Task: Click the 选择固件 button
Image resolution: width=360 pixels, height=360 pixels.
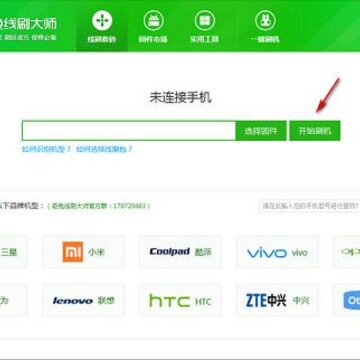Action: (x=261, y=131)
